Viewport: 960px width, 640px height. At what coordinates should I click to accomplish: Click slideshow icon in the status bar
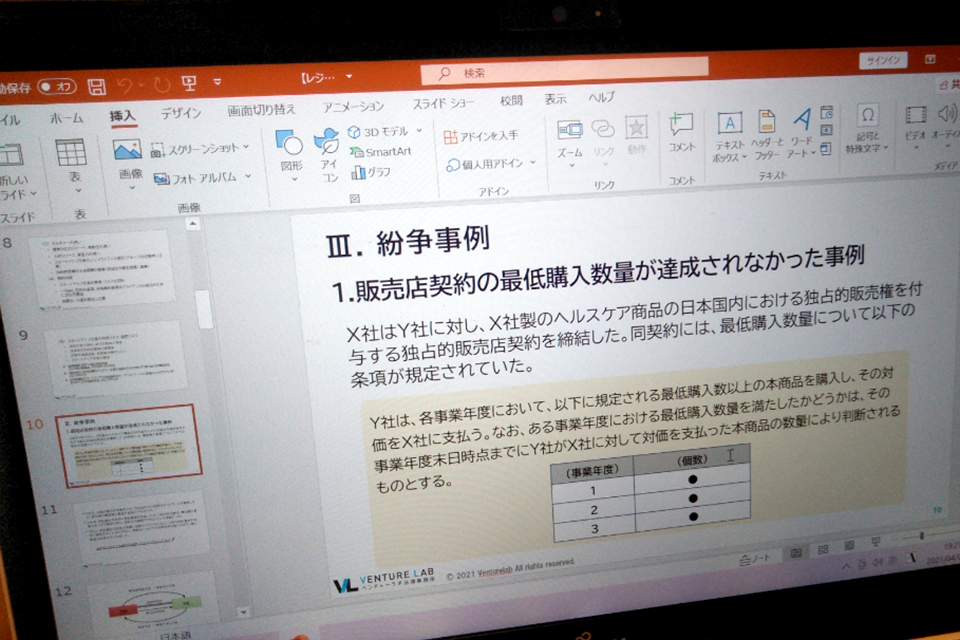click(x=876, y=541)
